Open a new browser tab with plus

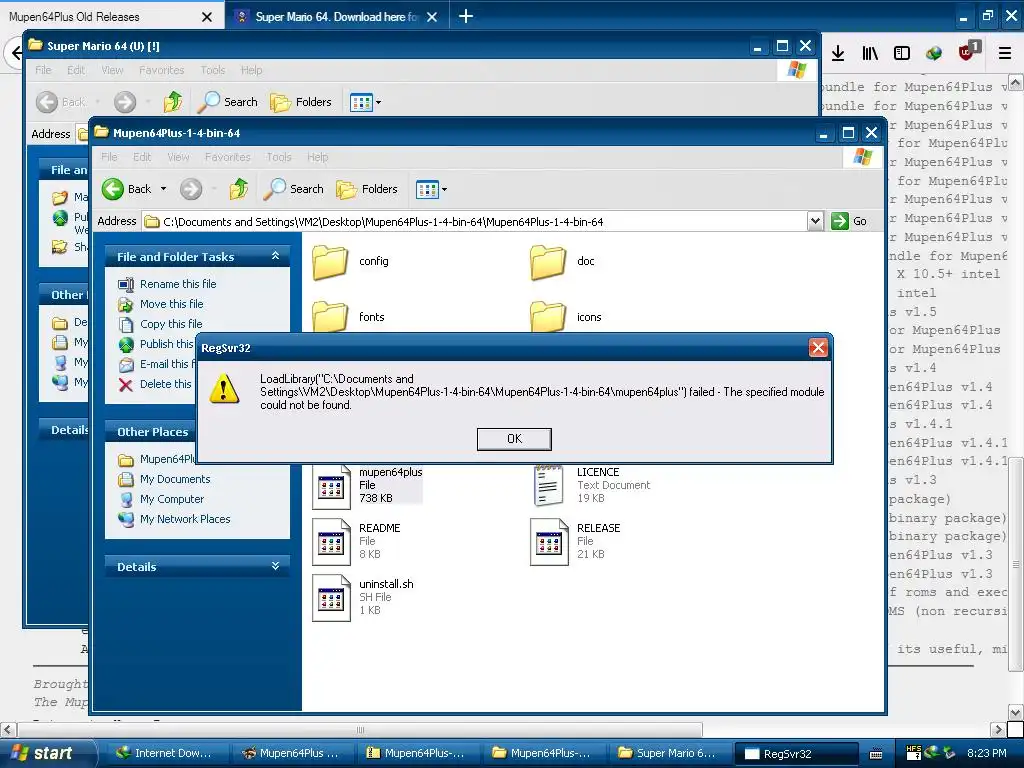pyautogui.click(x=466, y=16)
